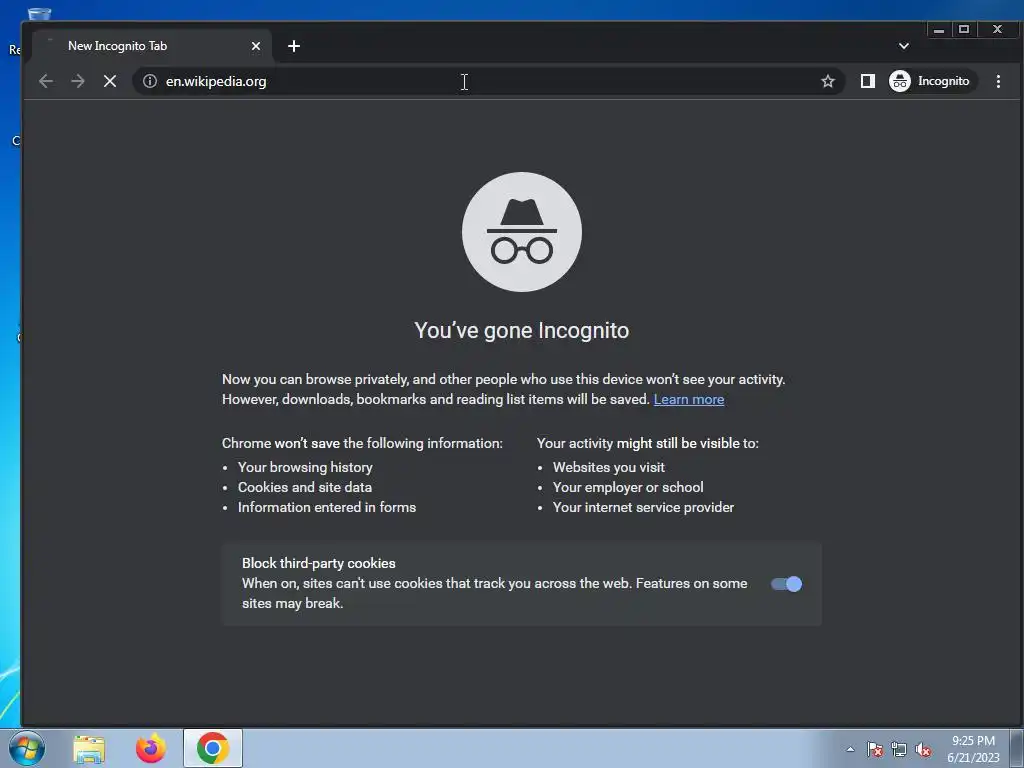
Task: View site information icon in address bar
Action: point(150,81)
